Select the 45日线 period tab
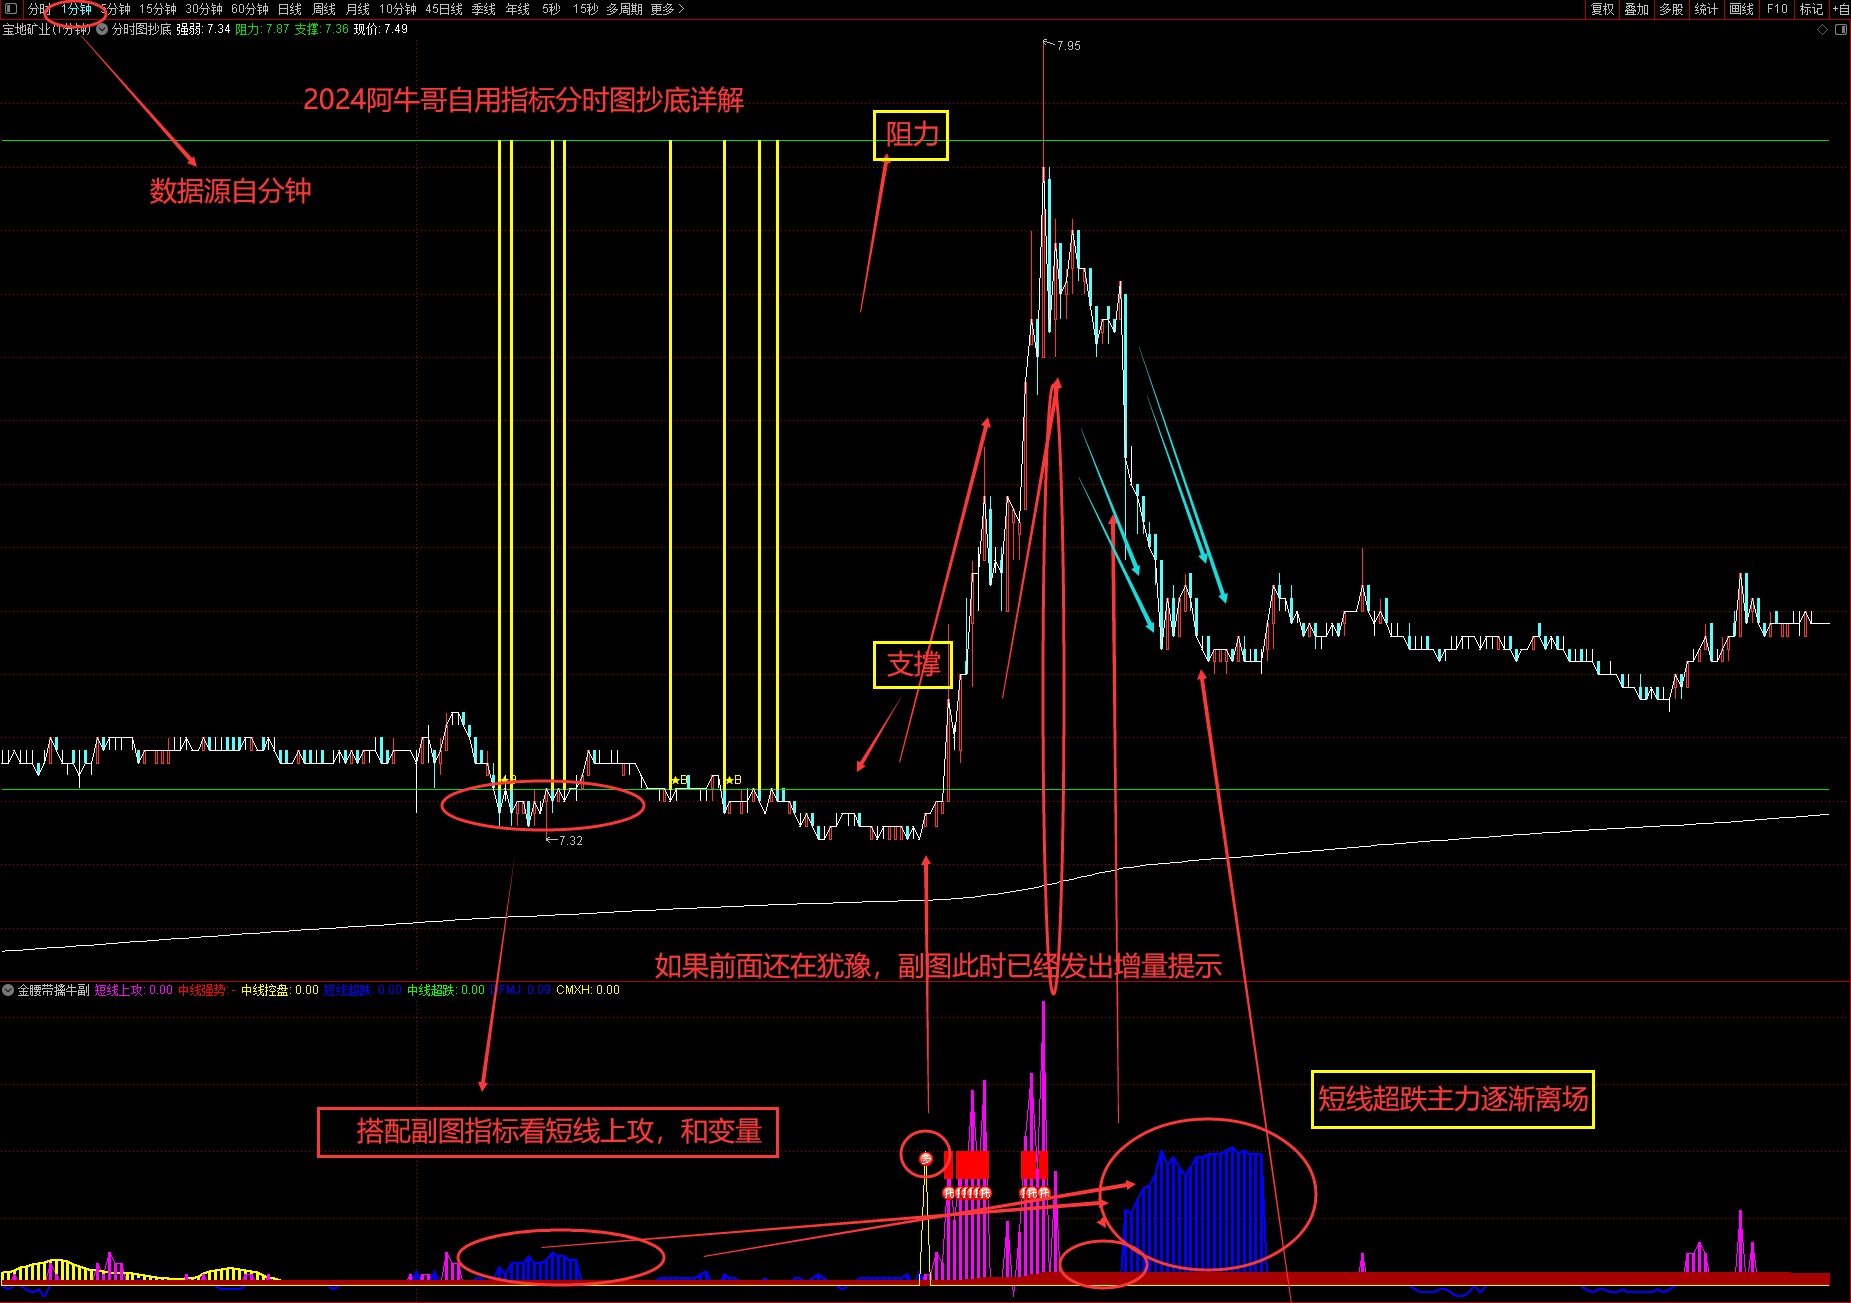The width and height of the screenshot is (1851, 1303). coord(444,9)
